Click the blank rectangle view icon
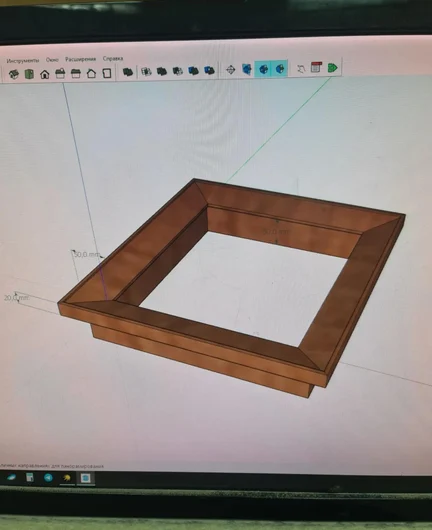 click(x=107, y=73)
